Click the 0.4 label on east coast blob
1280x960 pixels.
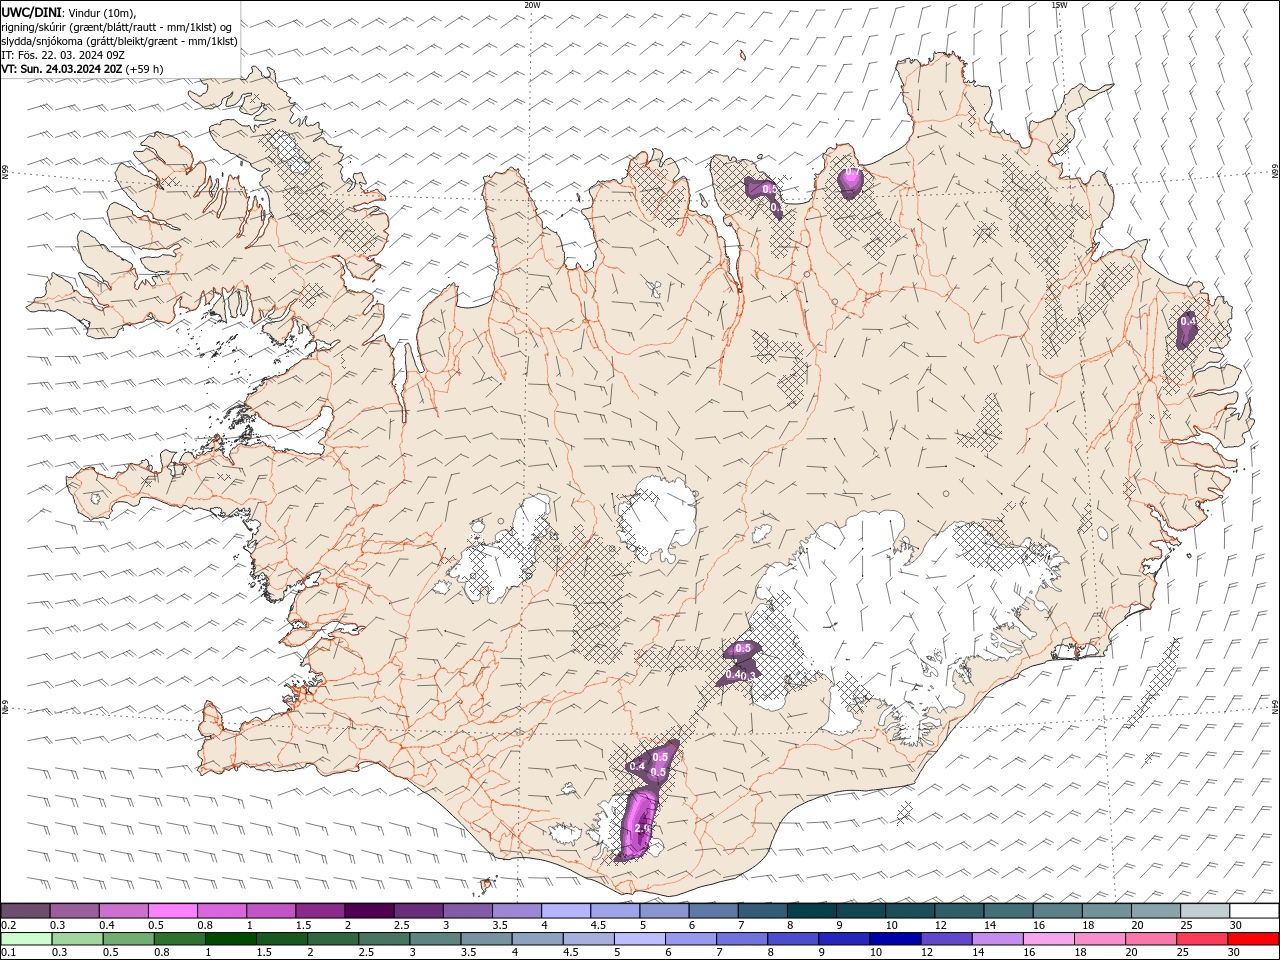[x=1187, y=321]
